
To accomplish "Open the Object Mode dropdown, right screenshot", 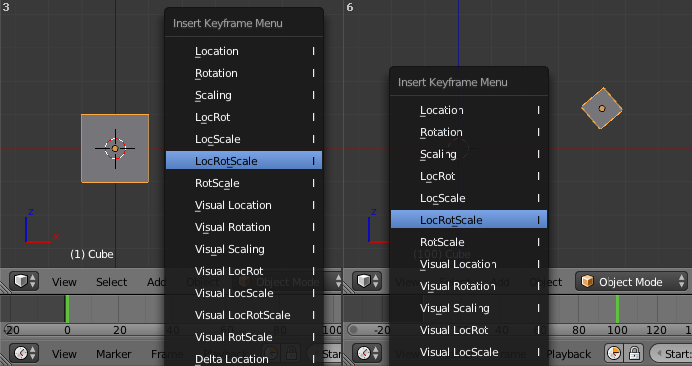I will click(x=631, y=281).
